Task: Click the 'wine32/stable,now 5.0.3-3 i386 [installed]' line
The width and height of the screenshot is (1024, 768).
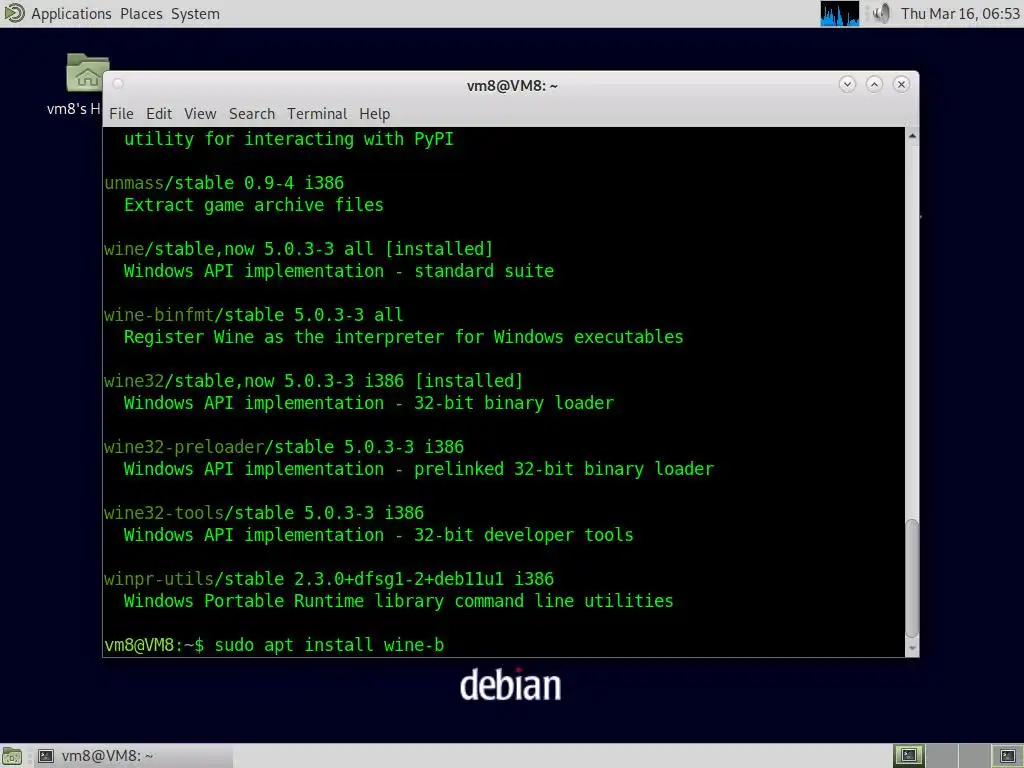Action: tap(313, 381)
